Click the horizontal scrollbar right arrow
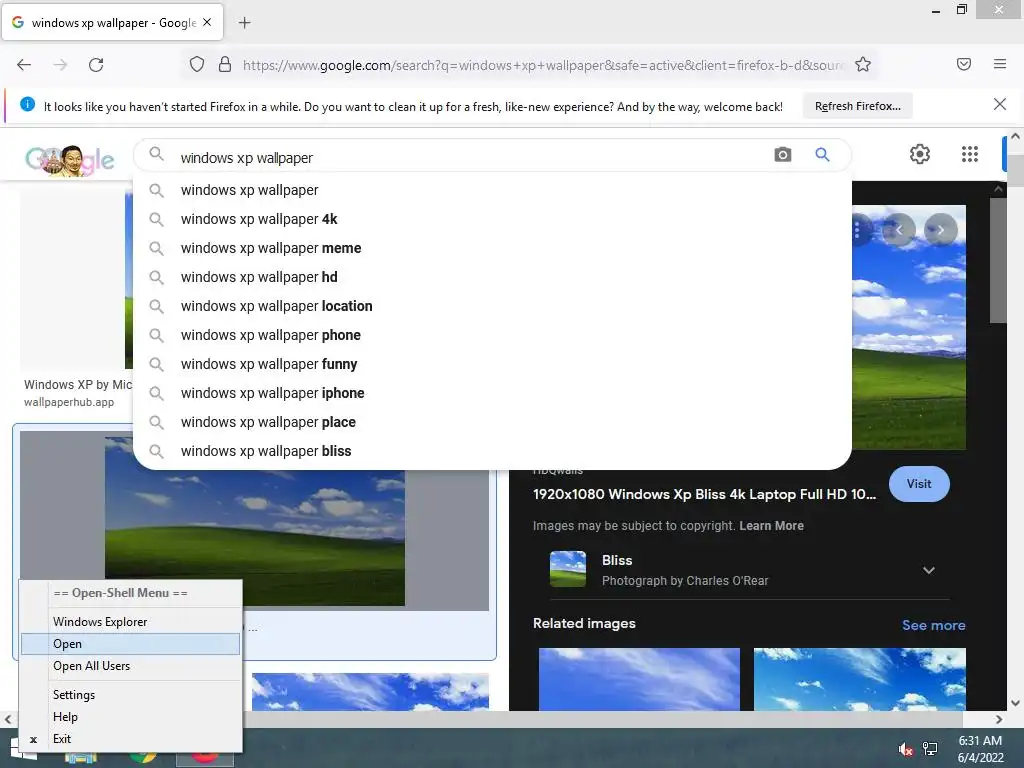 pyautogui.click(x=999, y=719)
